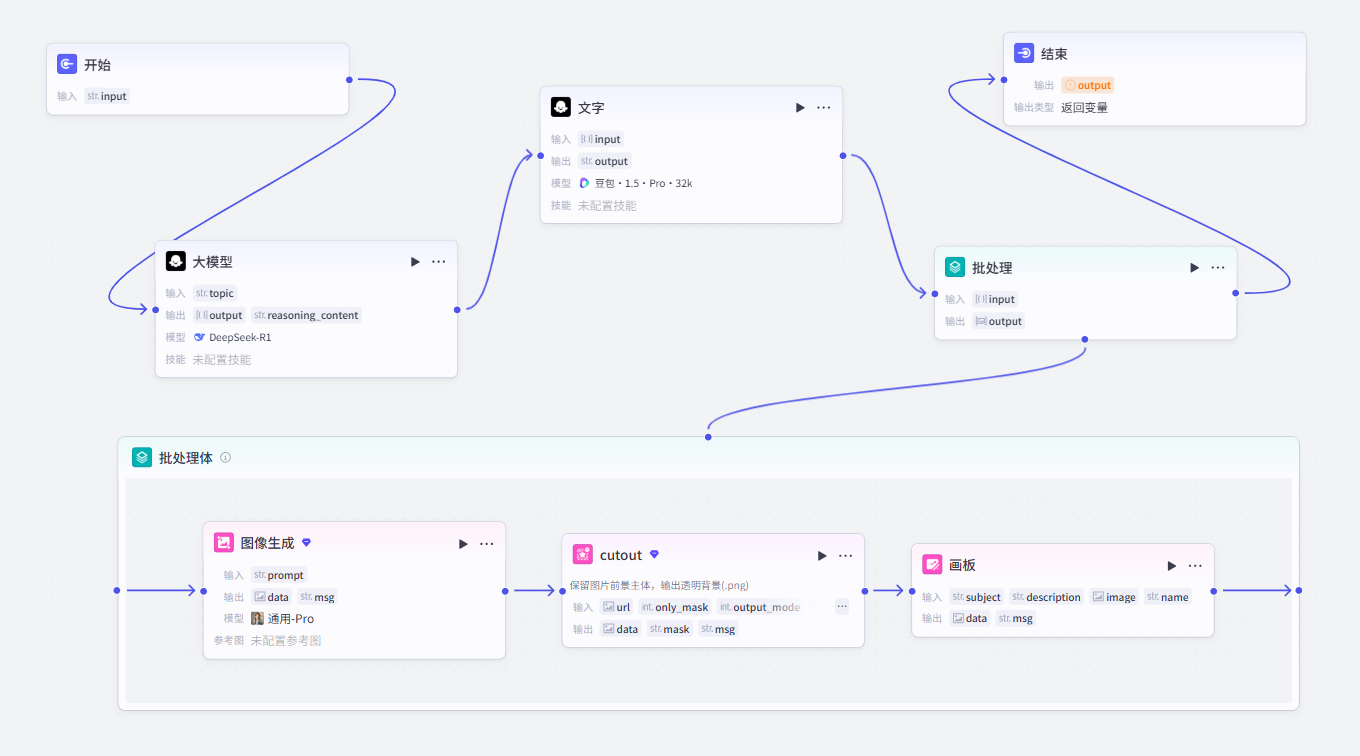Open the 批处理 node three-dot menu

(x=1218, y=268)
